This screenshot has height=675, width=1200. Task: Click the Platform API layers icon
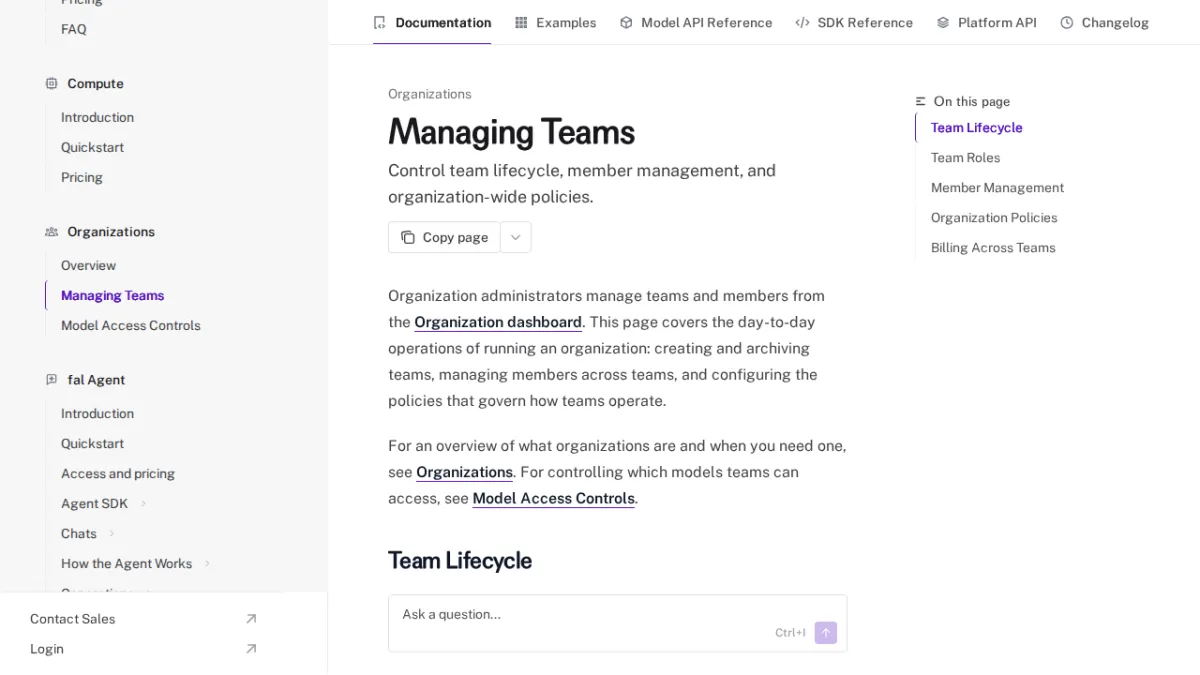(943, 22)
